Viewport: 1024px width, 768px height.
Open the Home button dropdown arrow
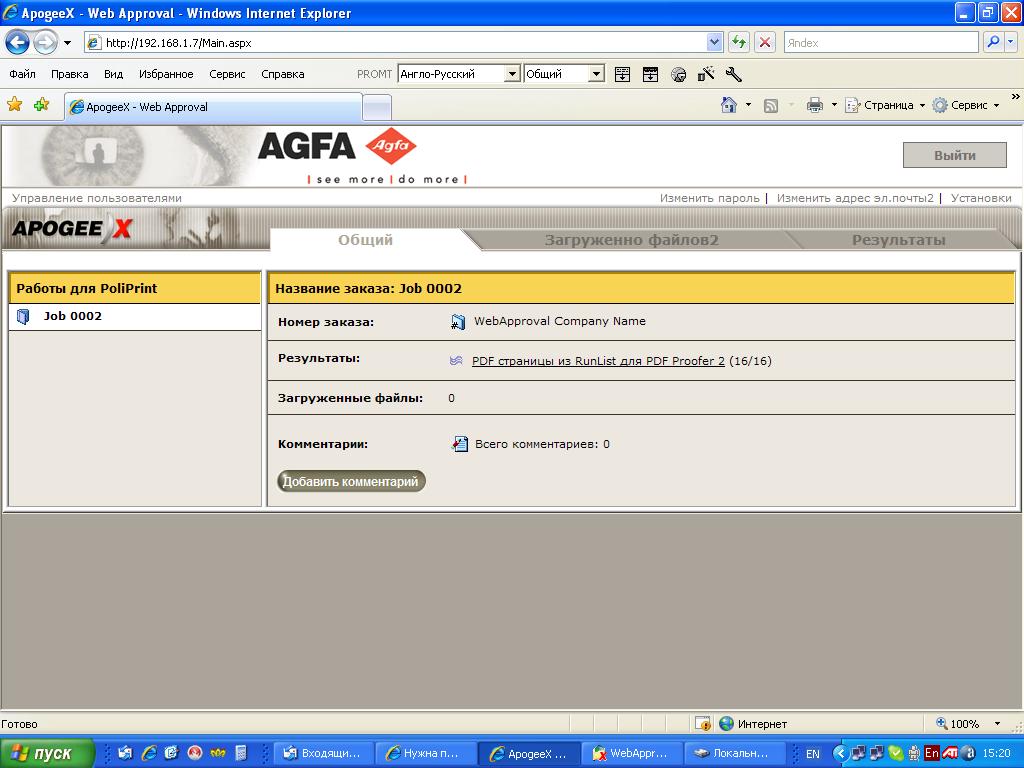click(748, 105)
